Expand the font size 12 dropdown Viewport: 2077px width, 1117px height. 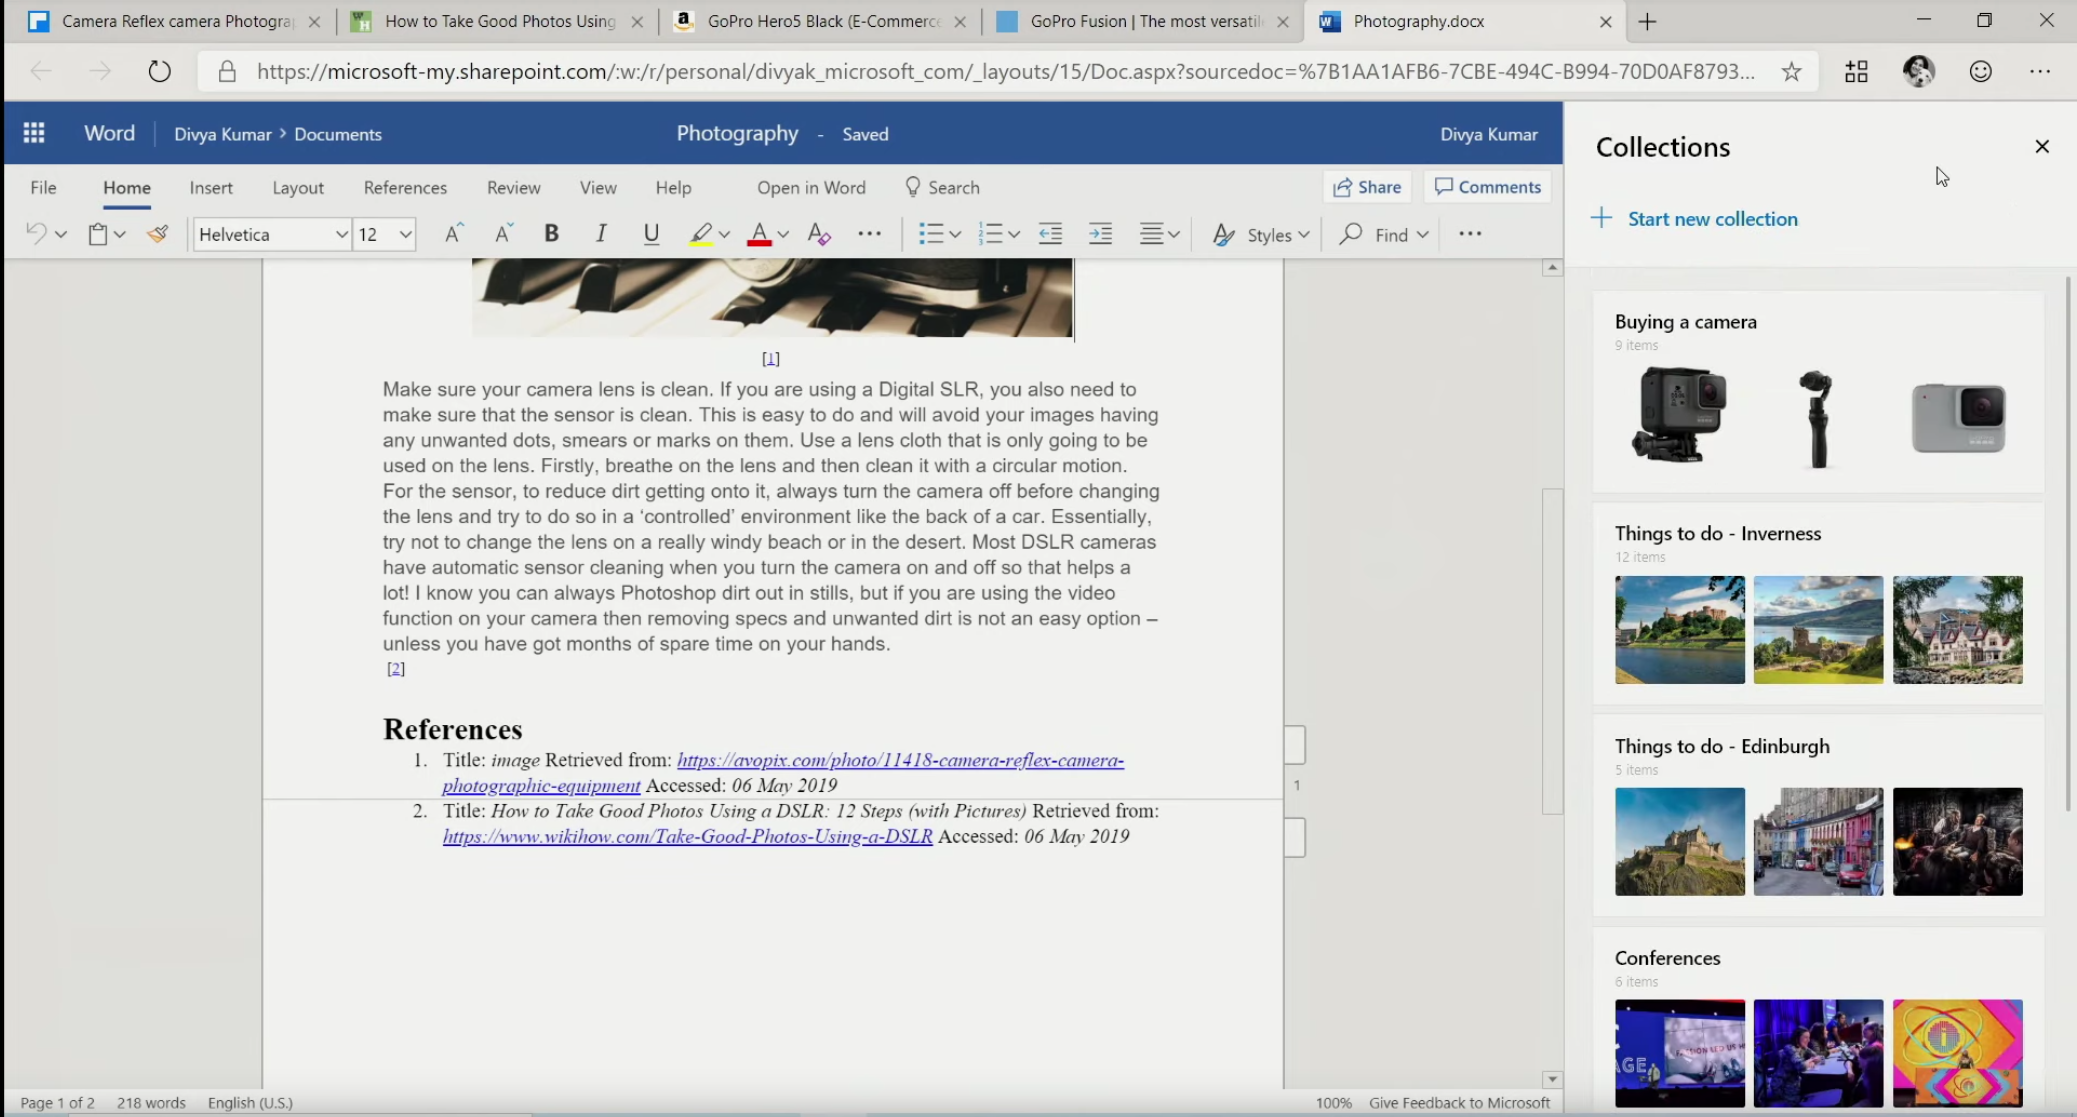pyautogui.click(x=405, y=234)
